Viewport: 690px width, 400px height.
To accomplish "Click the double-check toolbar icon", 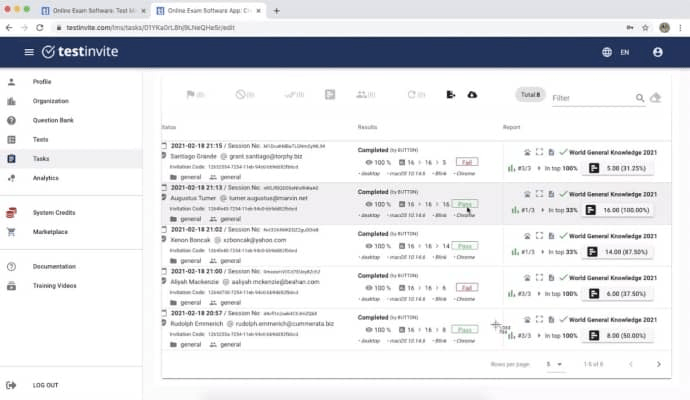I will [290, 95].
